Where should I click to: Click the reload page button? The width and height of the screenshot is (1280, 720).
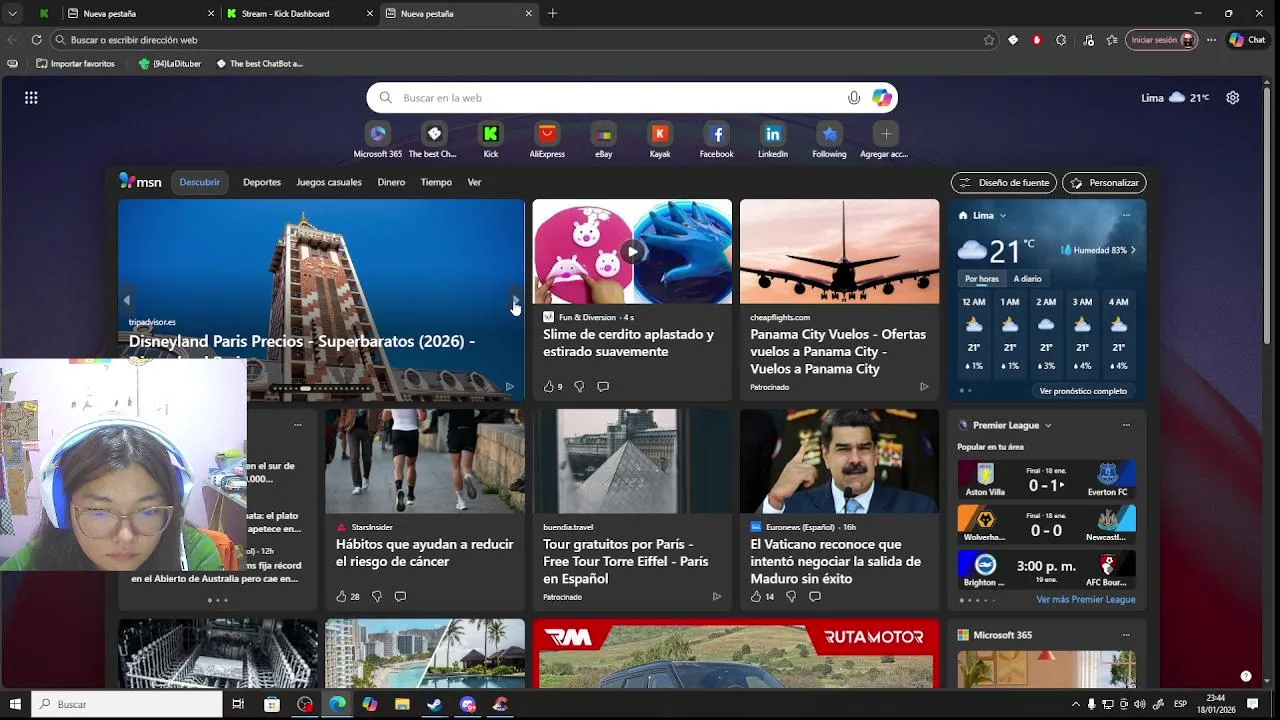[36, 40]
